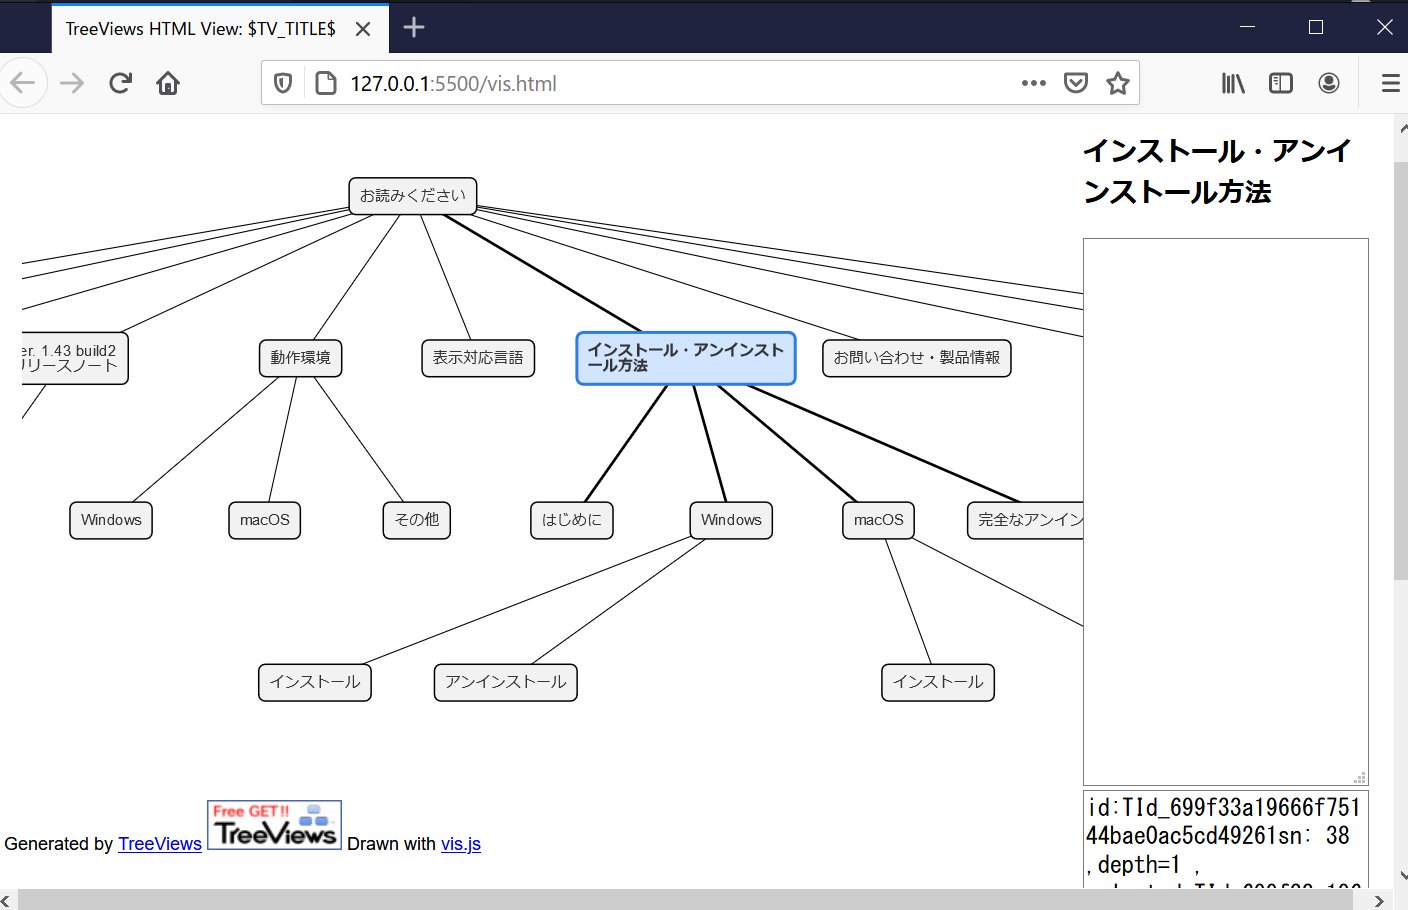Click inside the empty detail text area

(1226, 512)
